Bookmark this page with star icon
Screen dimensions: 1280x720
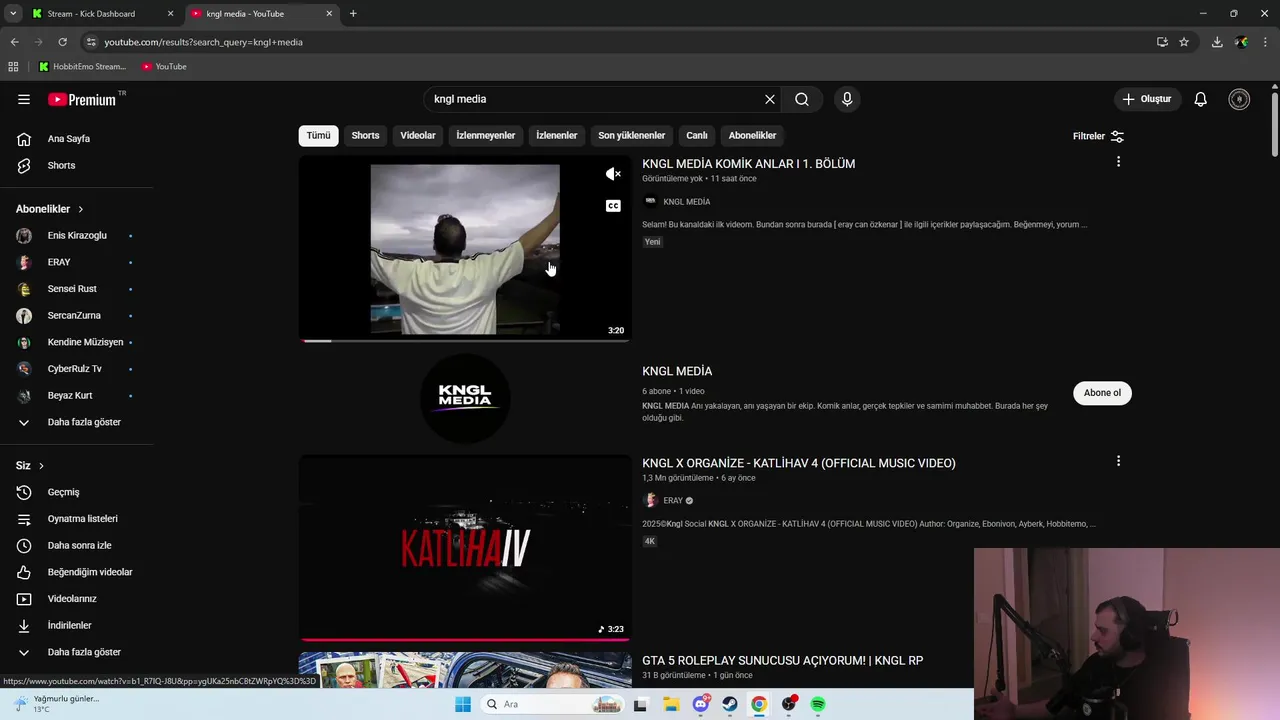tap(1184, 42)
